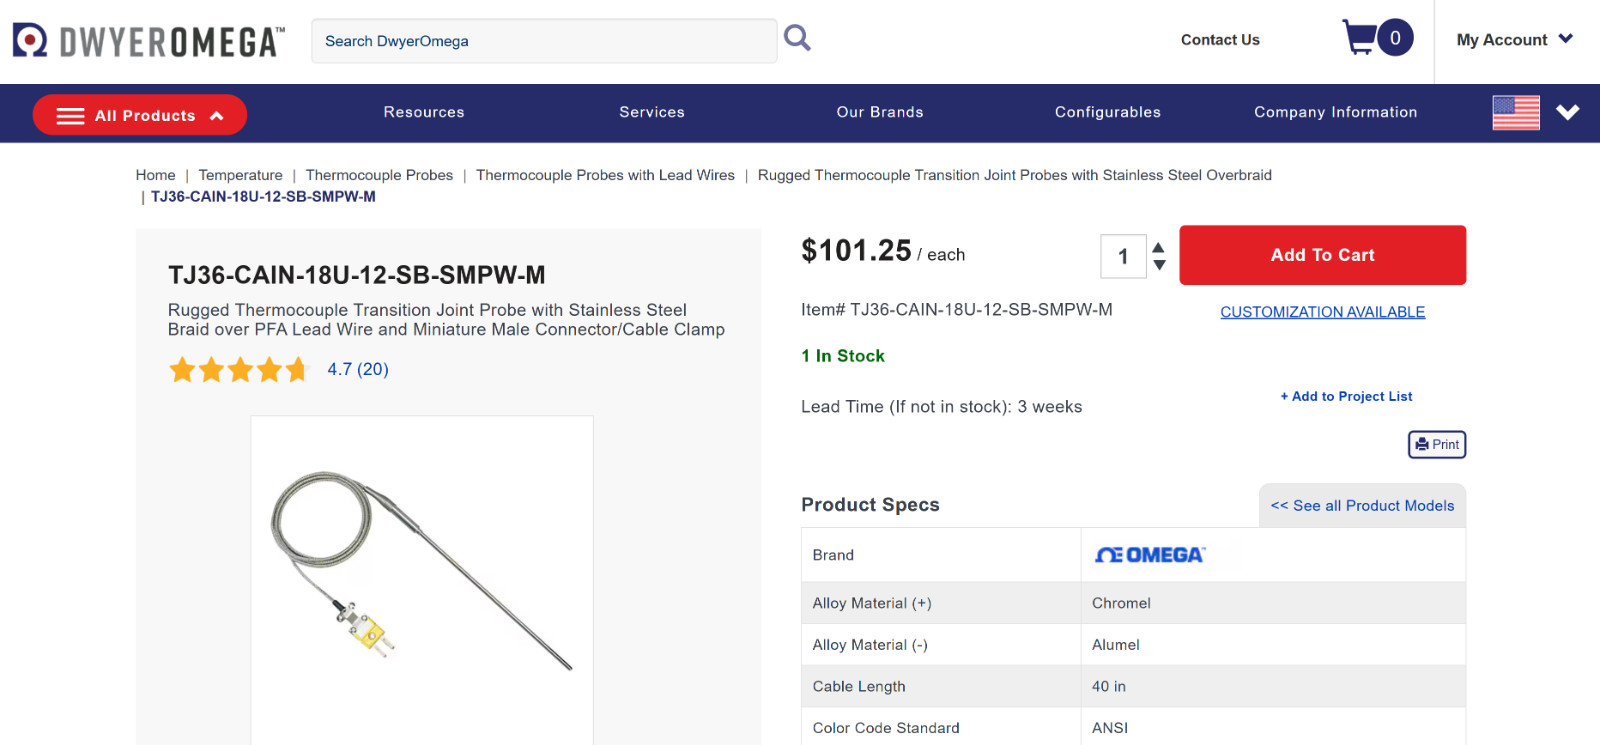Screen dimensions: 1600x745
Task: Click the US flag country icon
Action: click(1516, 113)
